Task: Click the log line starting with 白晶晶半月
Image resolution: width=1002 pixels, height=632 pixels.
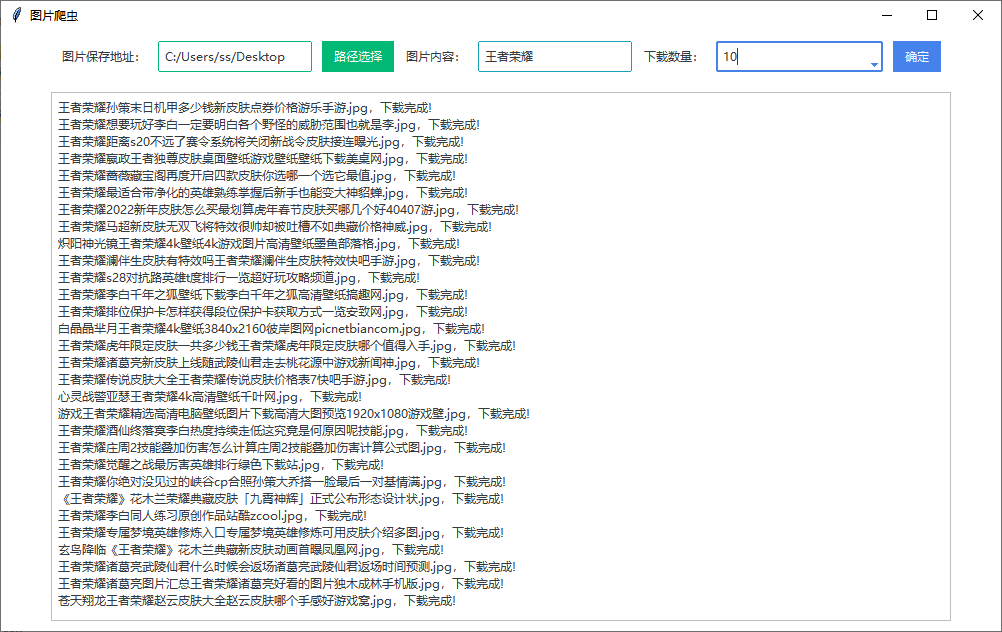Action: point(272,328)
